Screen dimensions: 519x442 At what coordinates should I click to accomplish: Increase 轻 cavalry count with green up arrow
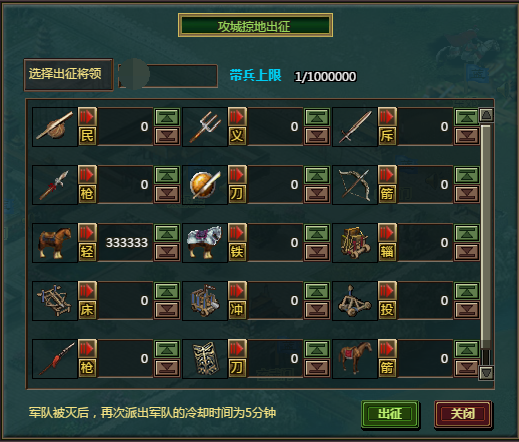pos(167,233)
